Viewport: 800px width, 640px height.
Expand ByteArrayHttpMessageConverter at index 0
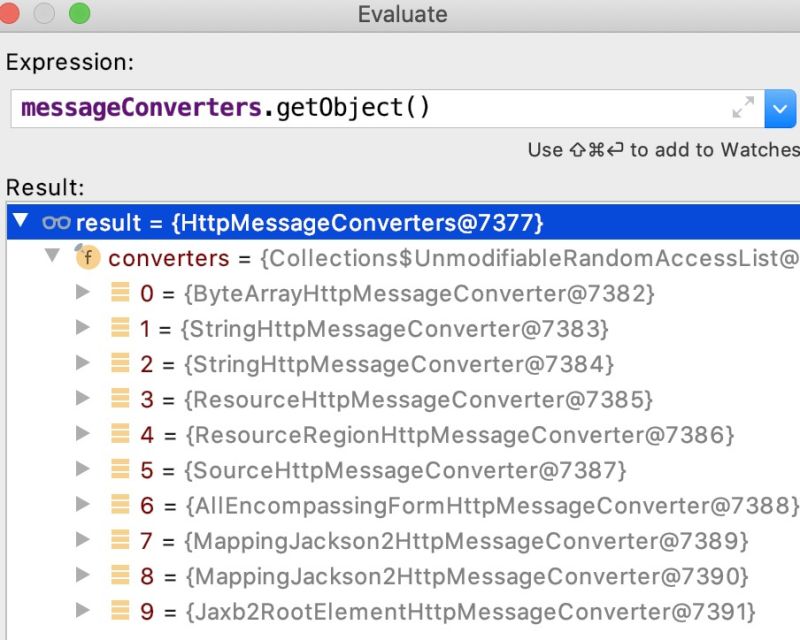(83, 294)
